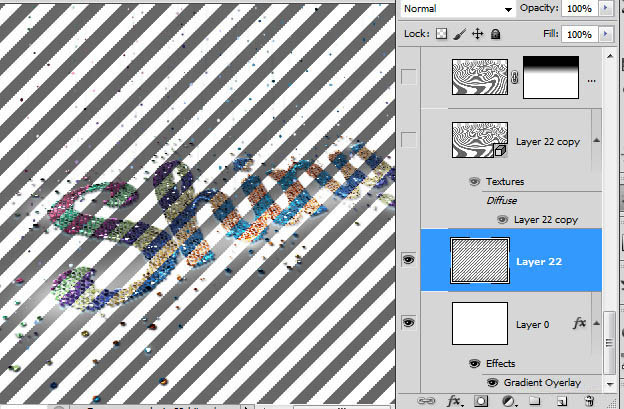Open the add layer style fx menu

(454, 401)
